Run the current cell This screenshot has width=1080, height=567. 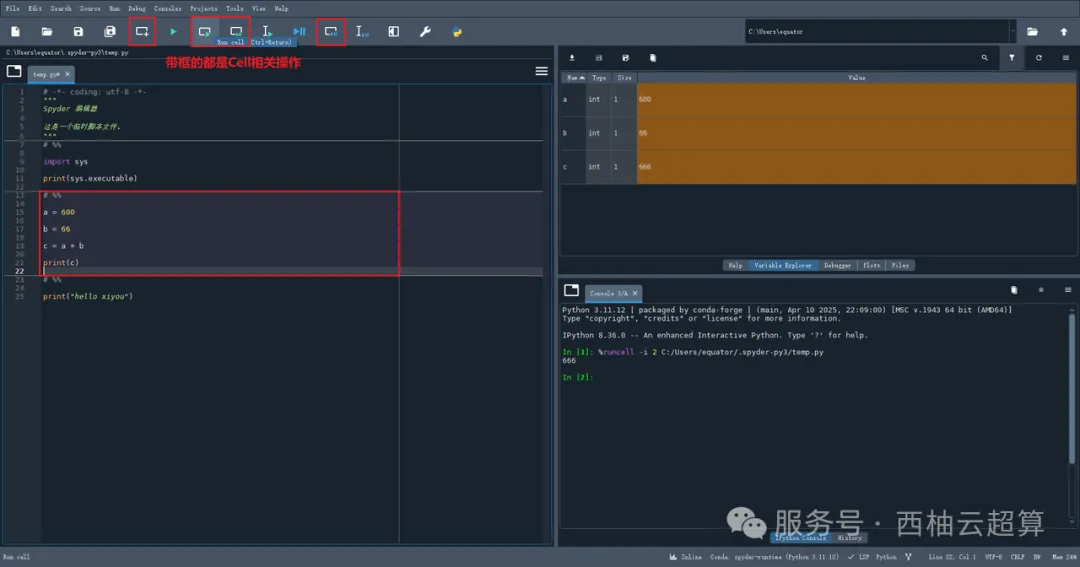coord(205,32)
